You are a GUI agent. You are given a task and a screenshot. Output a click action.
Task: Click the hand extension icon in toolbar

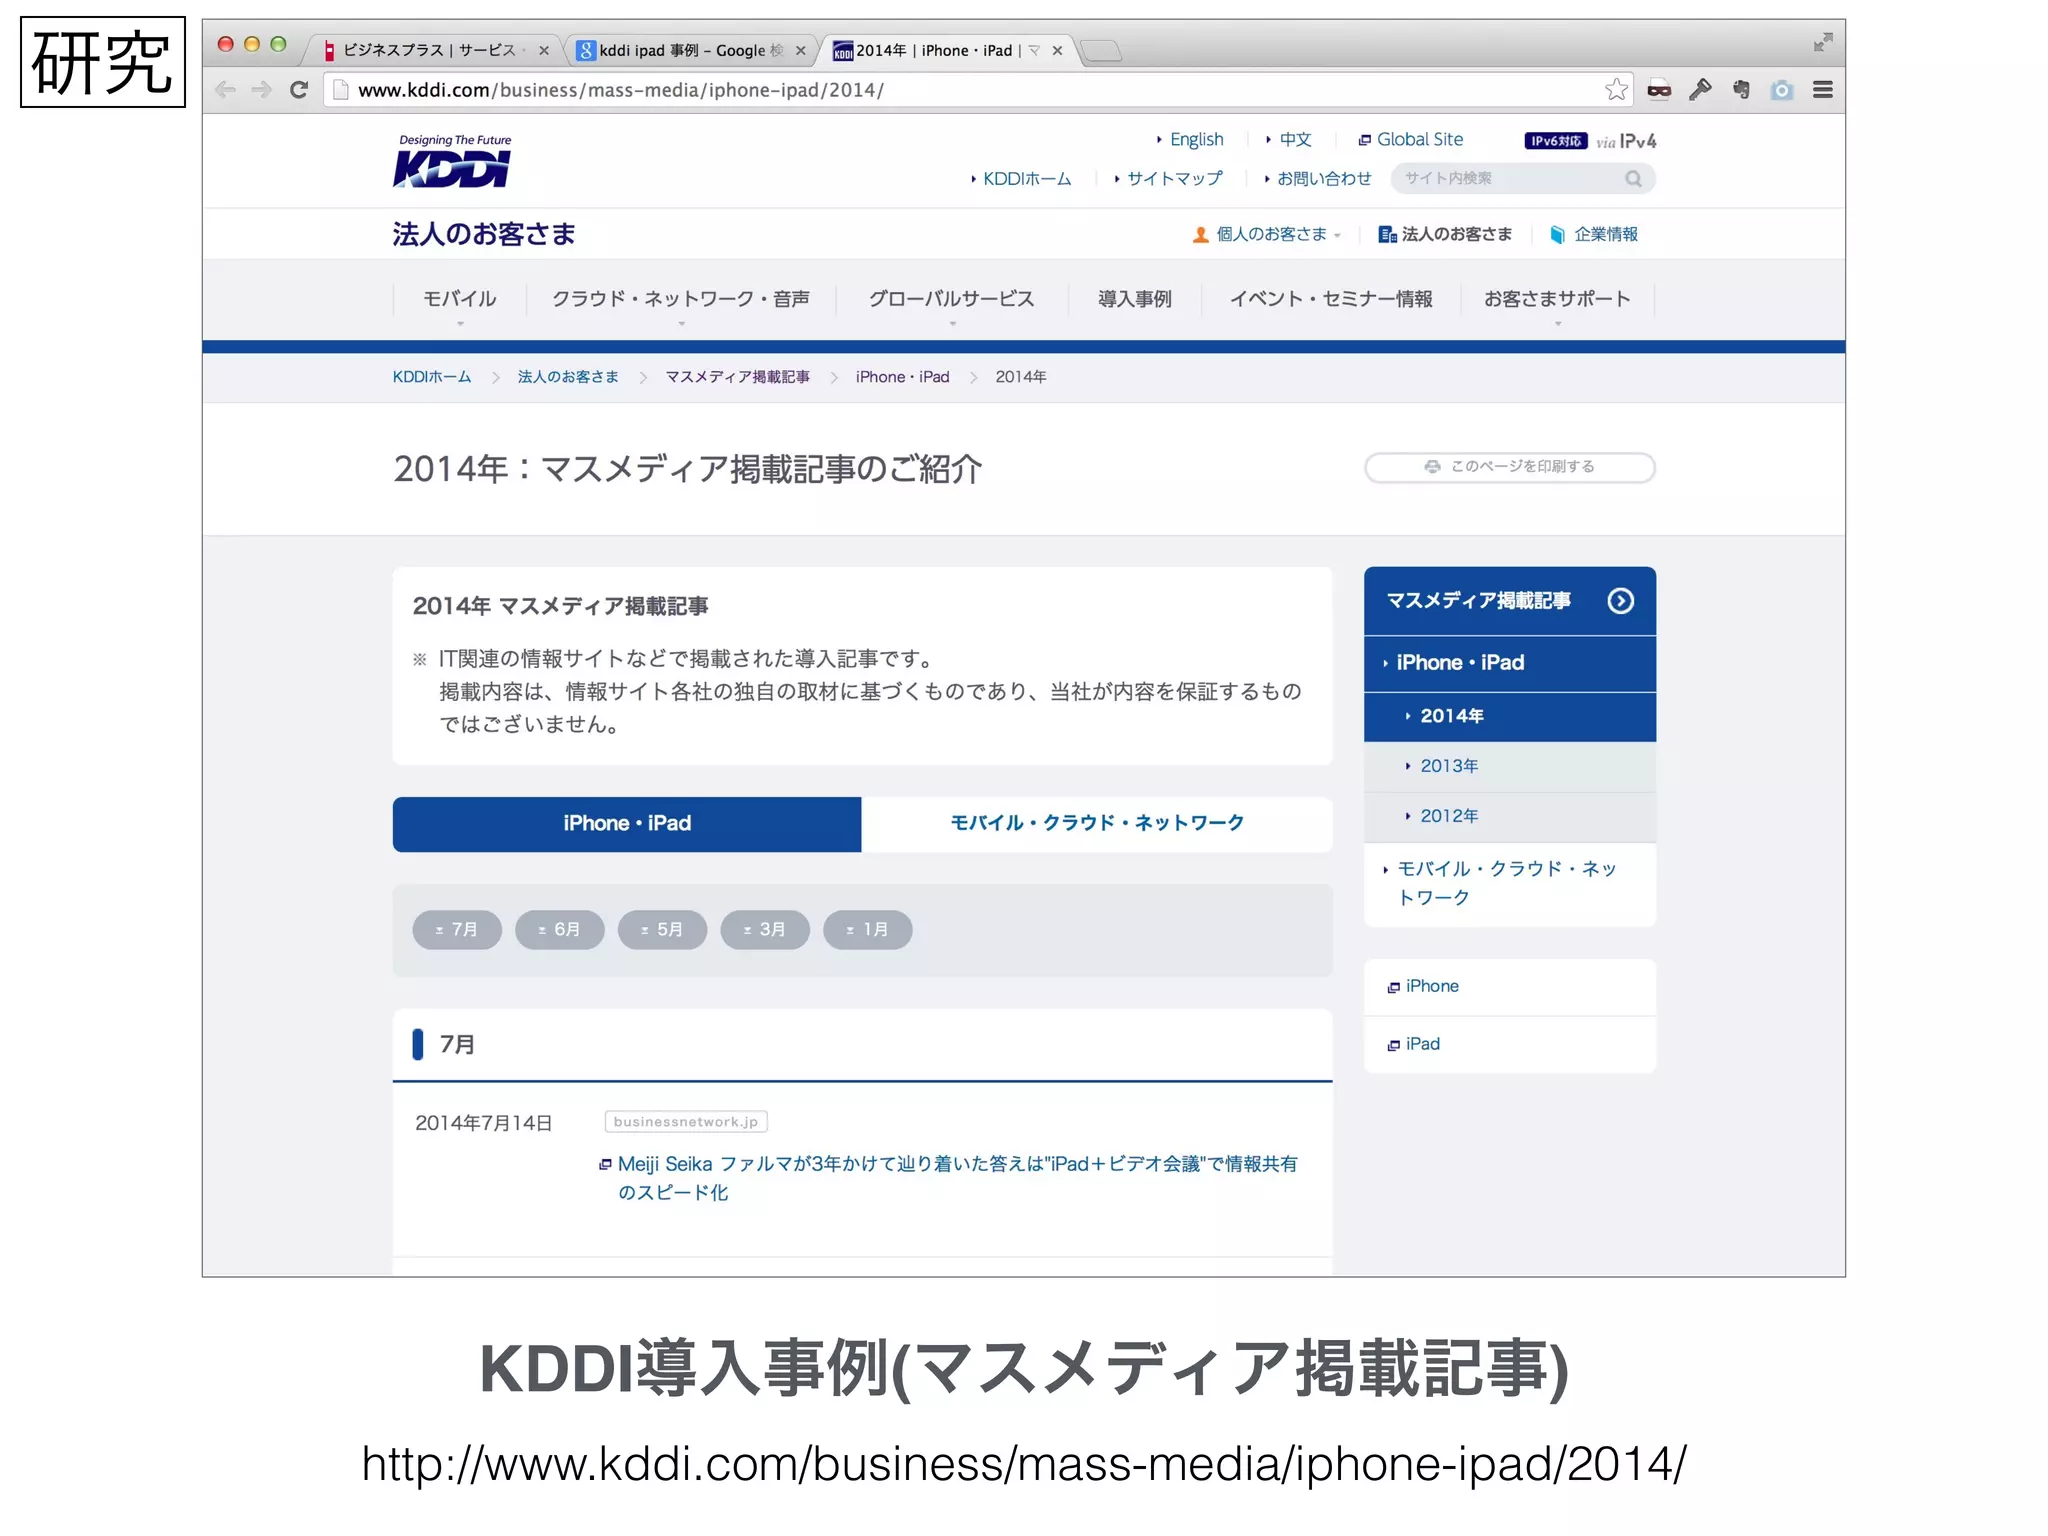(x=1741, y=90)
